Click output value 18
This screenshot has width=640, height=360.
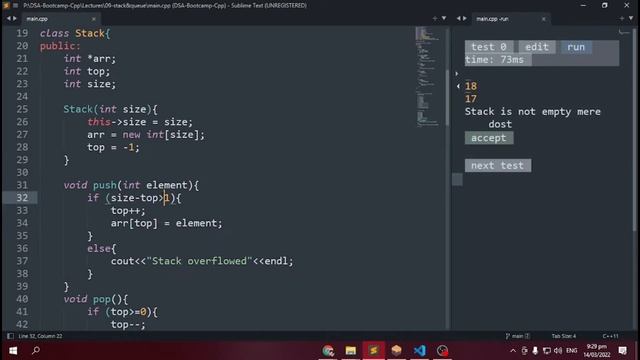pyautogui.click(x=471, y=86)
